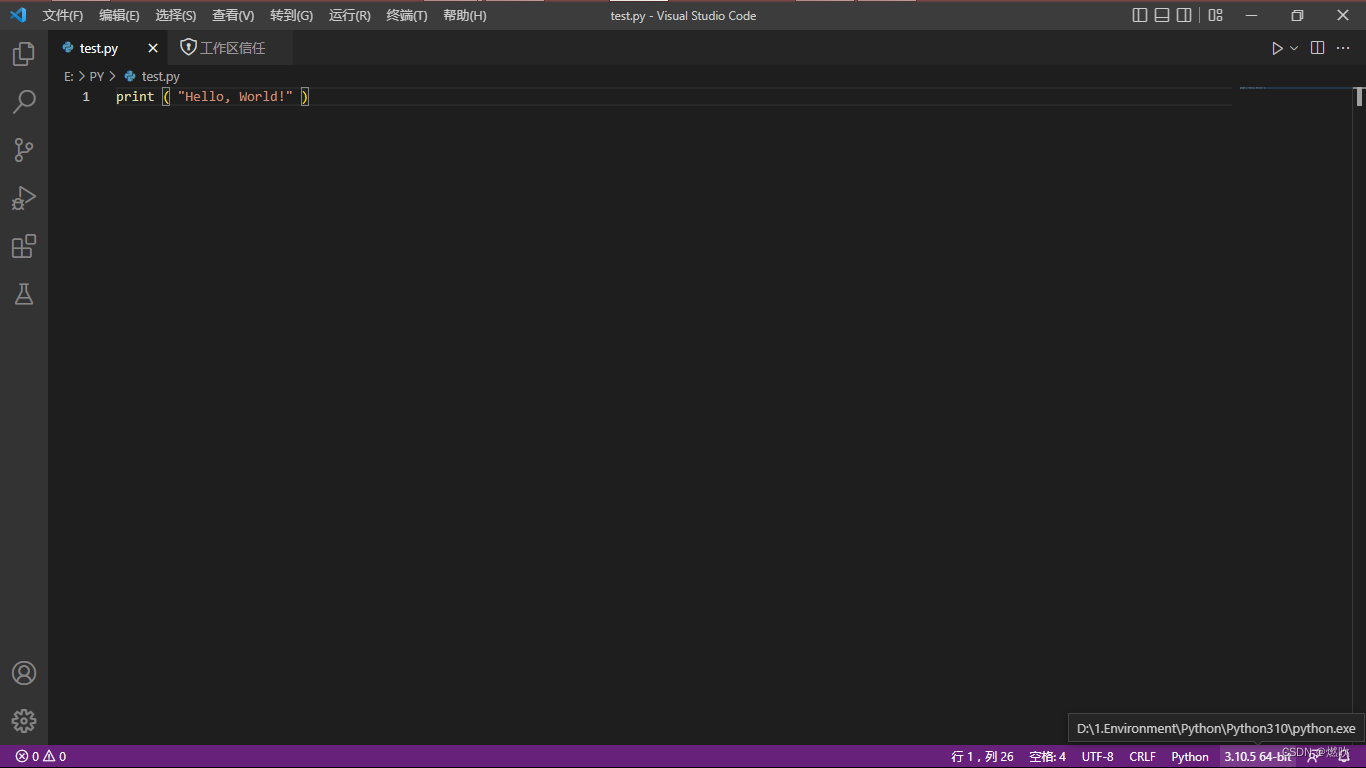The image size is (1366, 768).
Task: Select Python interpreter 3.10.5 64-bit
Action: tap(1258, 757)
